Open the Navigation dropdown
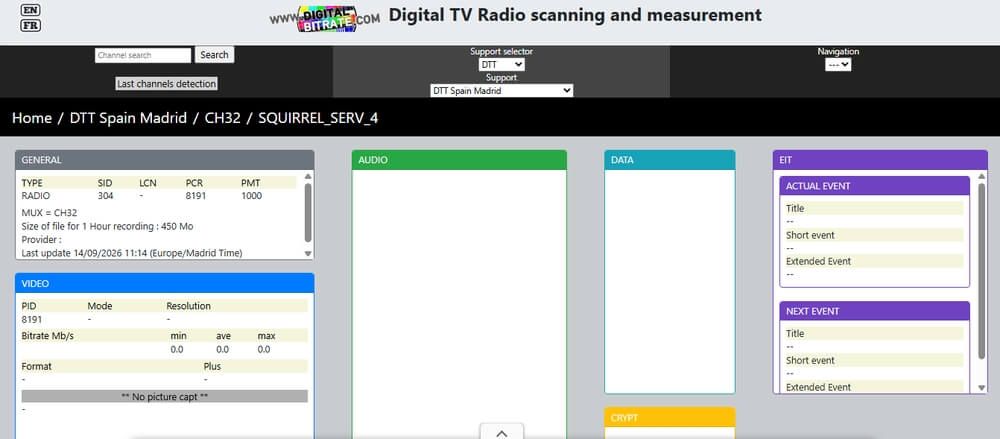 [838, 64]
